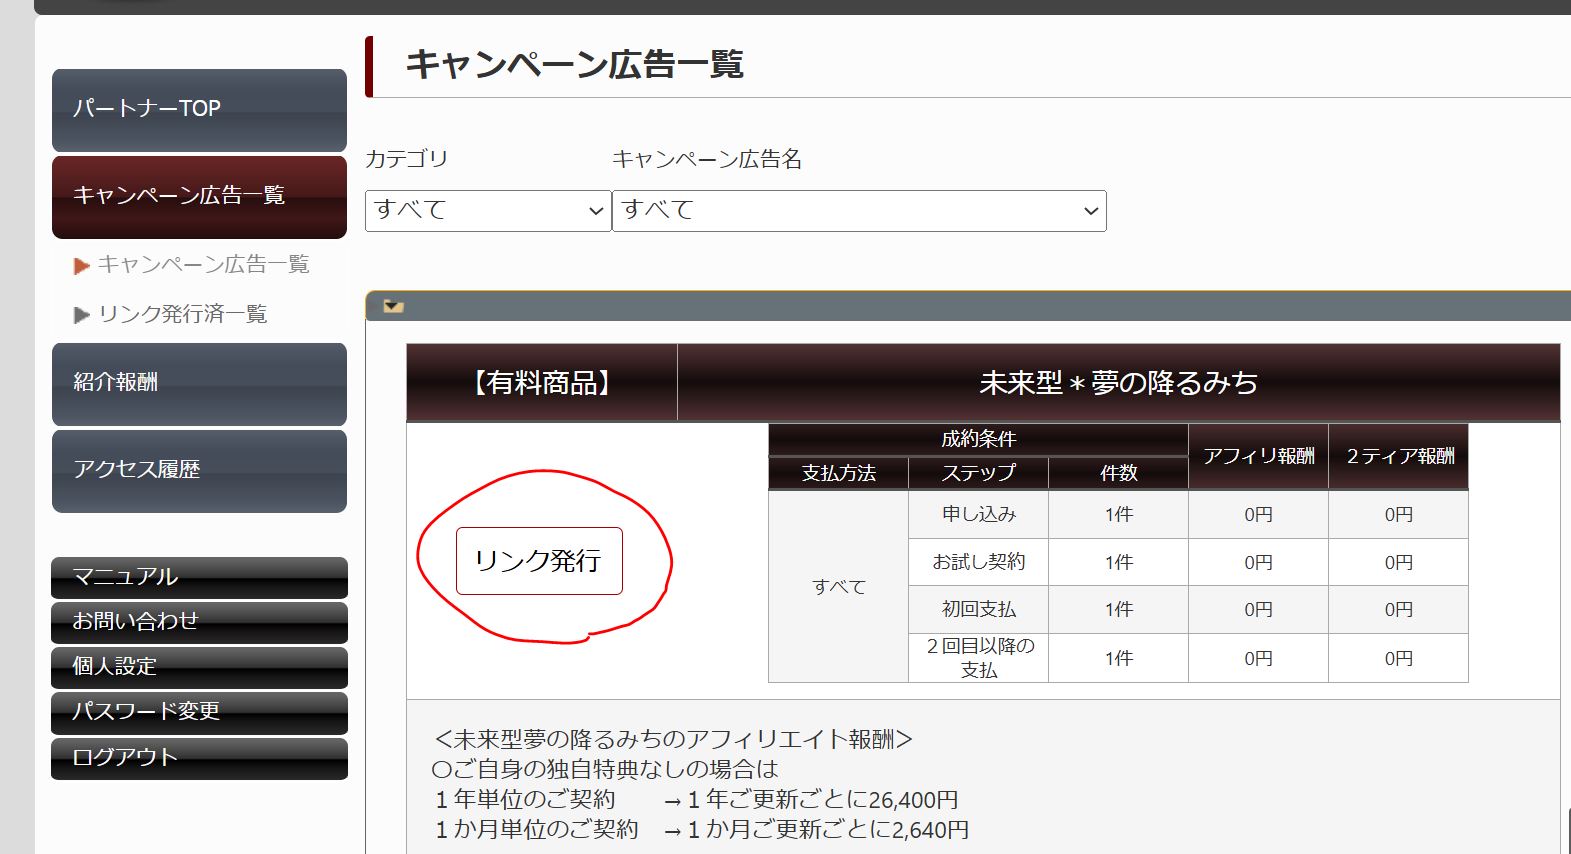This screenshot has height=854, width=1571.
Task: Click the 2ティア報酬 column header
Action: coord(1398,457)
